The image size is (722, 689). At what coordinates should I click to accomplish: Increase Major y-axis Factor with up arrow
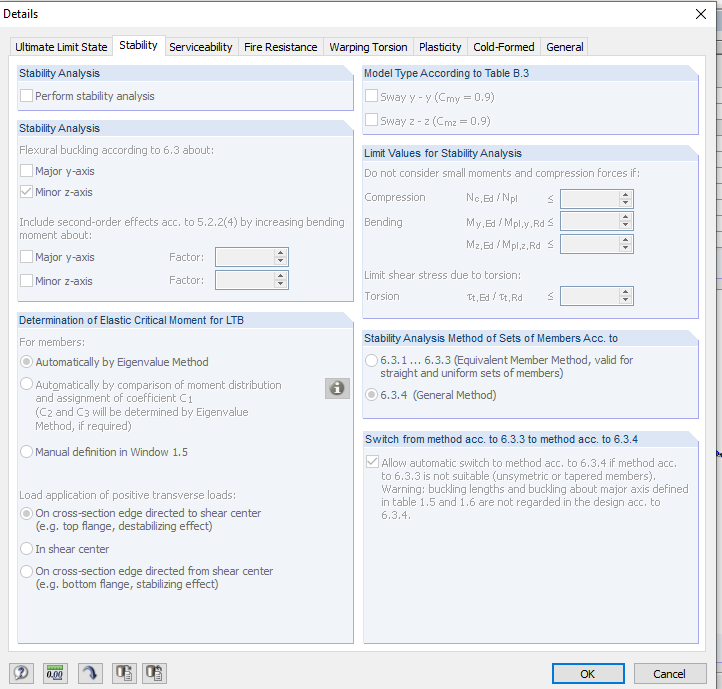pos(280,253)
